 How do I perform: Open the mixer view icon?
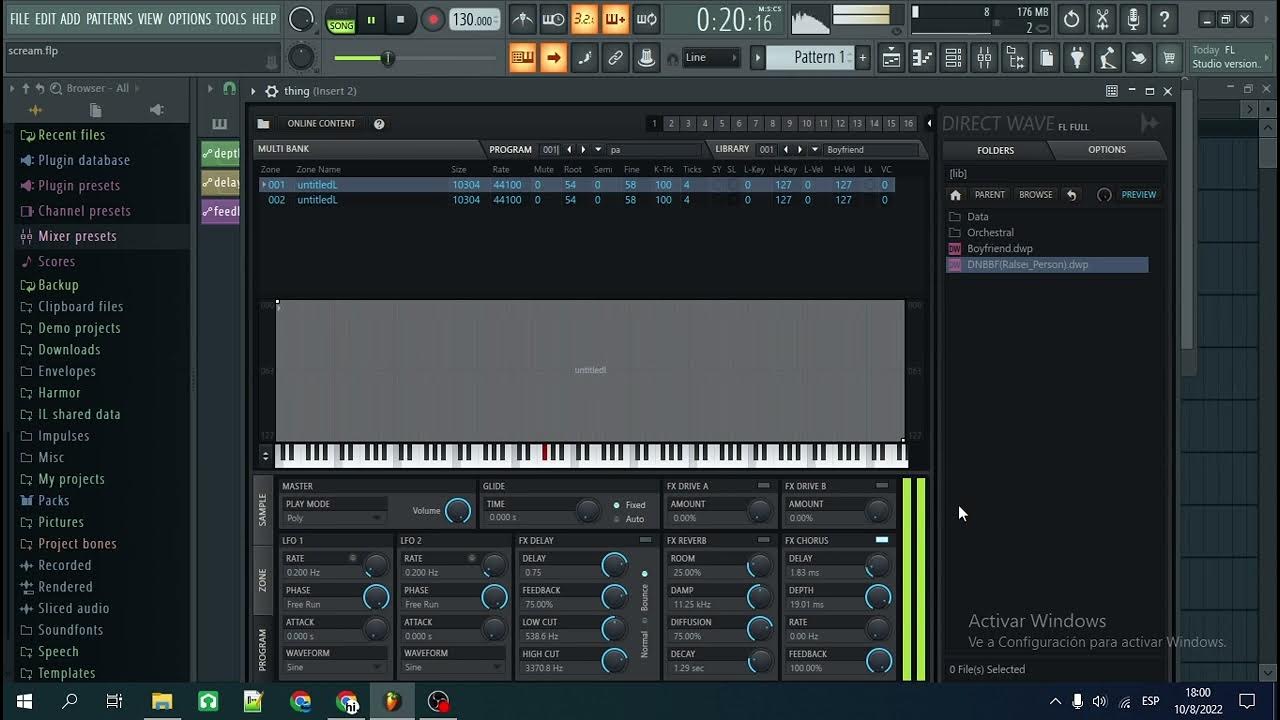[984, 58]
